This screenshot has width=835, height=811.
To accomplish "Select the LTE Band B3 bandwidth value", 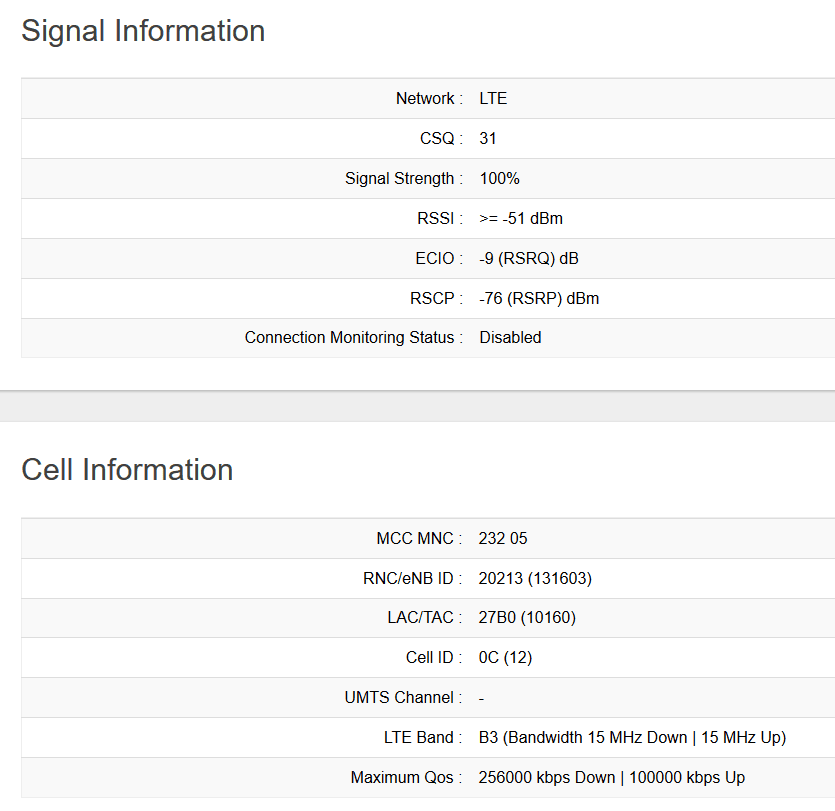I will [x=632, y=738].
